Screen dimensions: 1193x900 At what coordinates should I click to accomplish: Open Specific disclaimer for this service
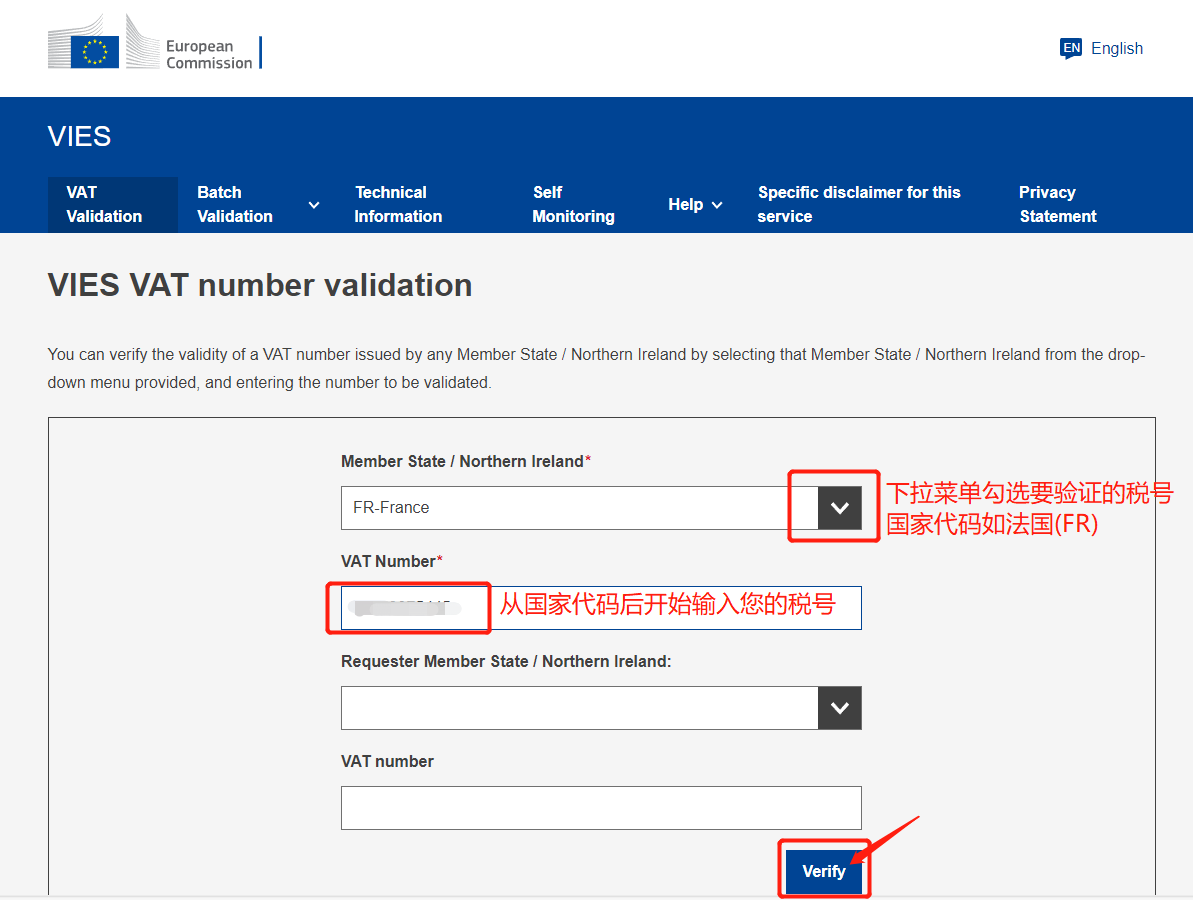pyautogui.click(x=858, y=204)
